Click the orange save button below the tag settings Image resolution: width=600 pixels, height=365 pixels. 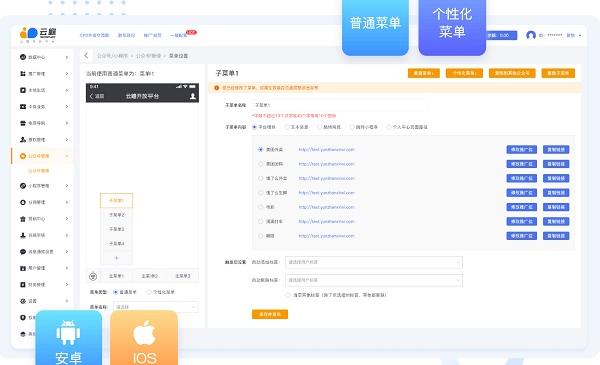click(x=270, y=314)
